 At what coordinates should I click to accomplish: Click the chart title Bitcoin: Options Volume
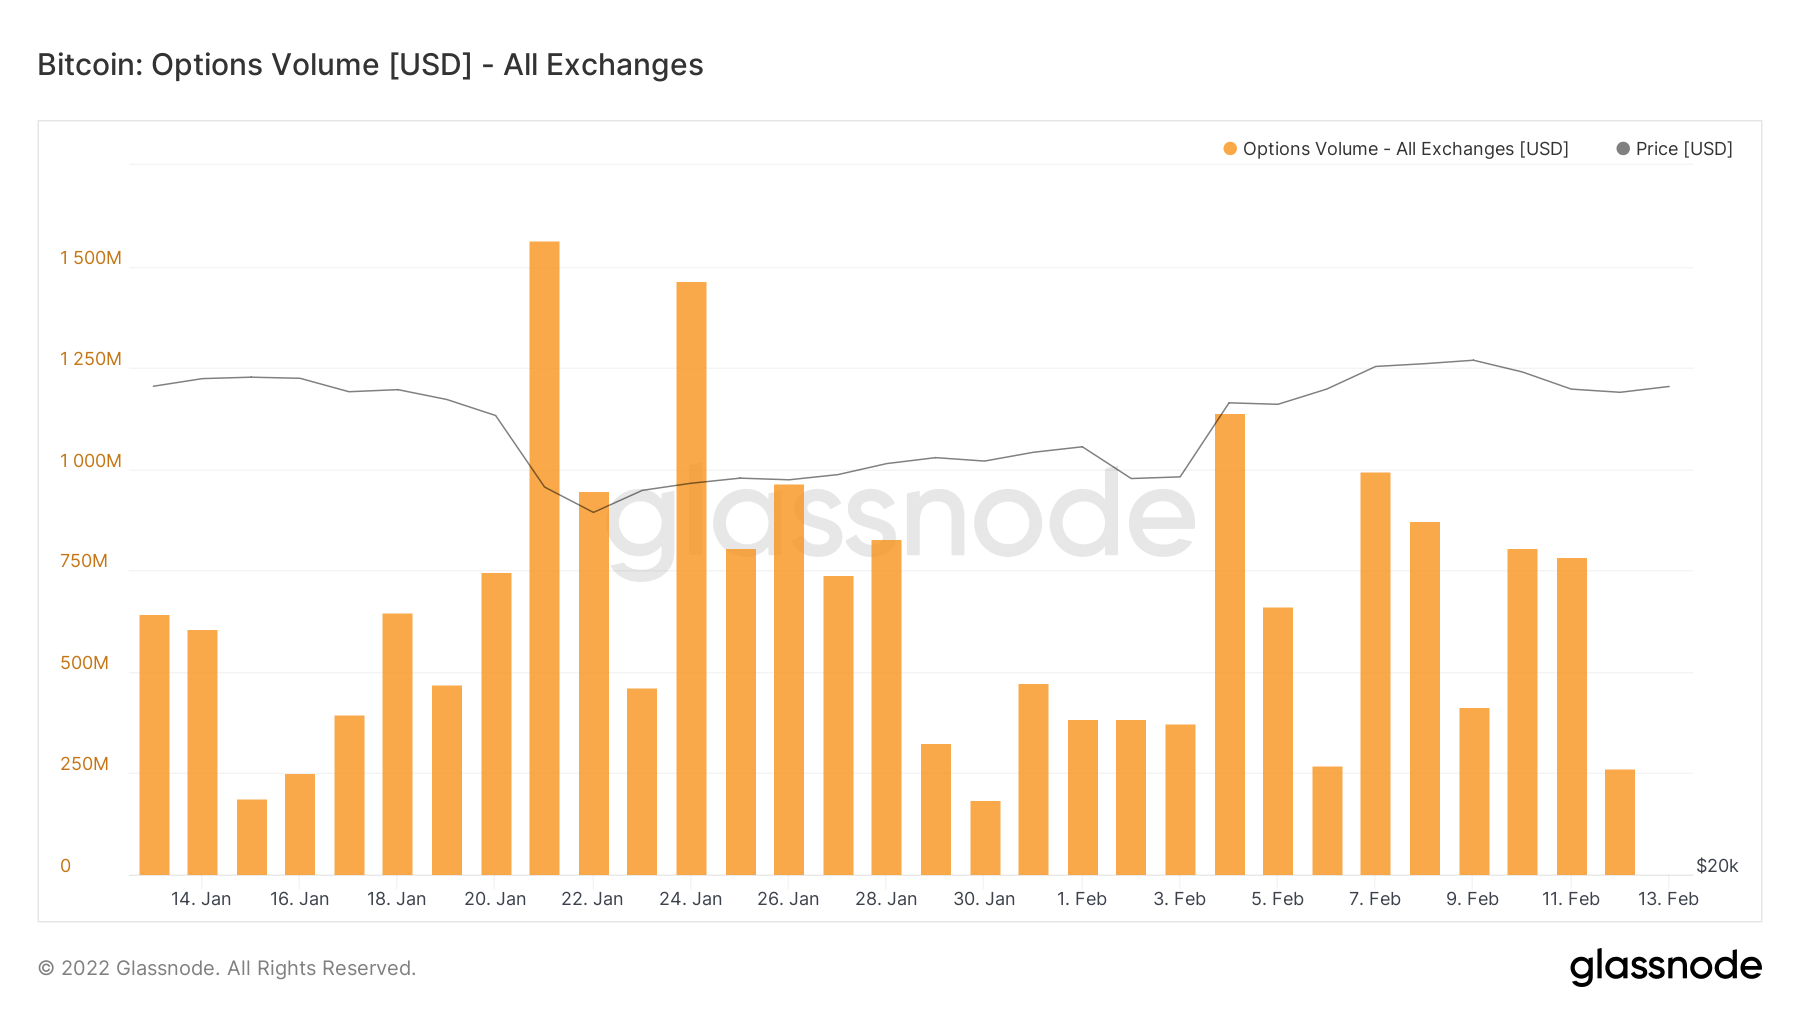(370, 65)
